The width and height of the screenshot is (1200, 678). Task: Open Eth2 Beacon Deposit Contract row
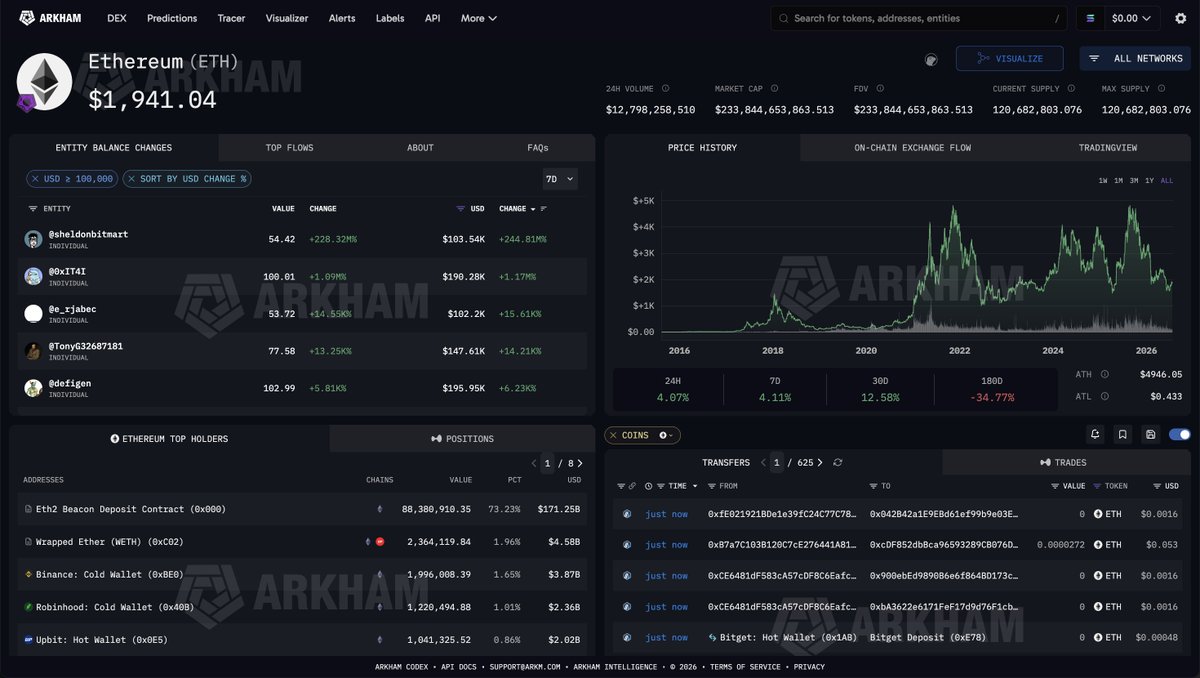coord(302,509)
